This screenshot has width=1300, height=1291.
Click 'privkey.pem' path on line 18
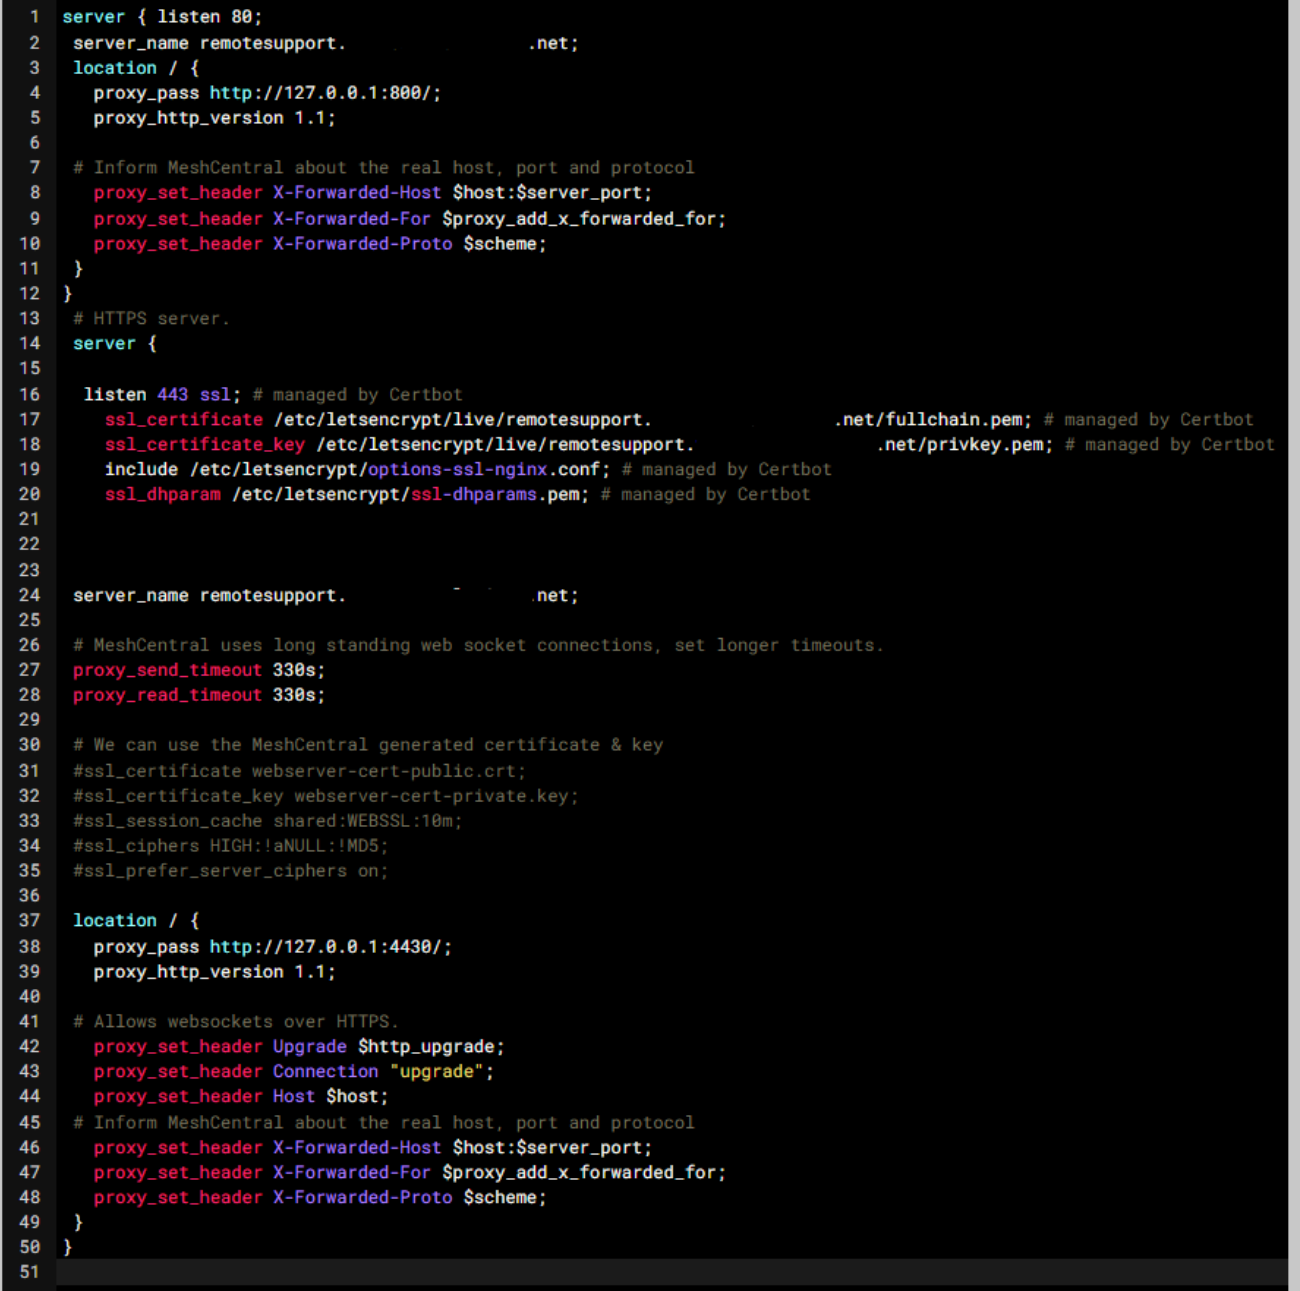click(x=985, y=445)
